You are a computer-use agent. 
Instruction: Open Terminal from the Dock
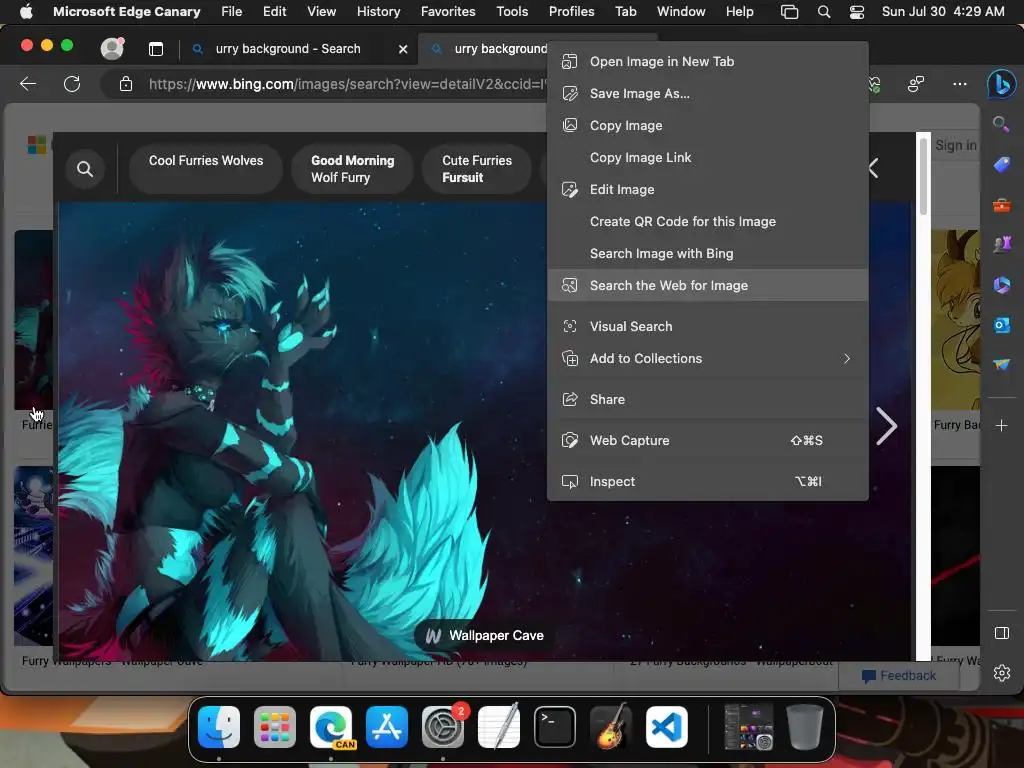pyautogui.click(x=554, y=727)
